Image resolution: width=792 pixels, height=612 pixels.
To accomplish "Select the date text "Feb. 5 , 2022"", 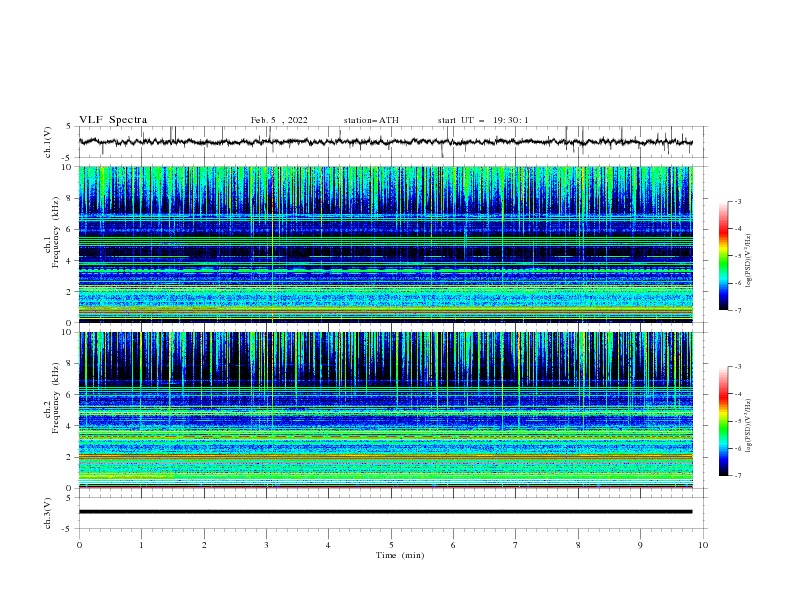I will click(279, 120).
